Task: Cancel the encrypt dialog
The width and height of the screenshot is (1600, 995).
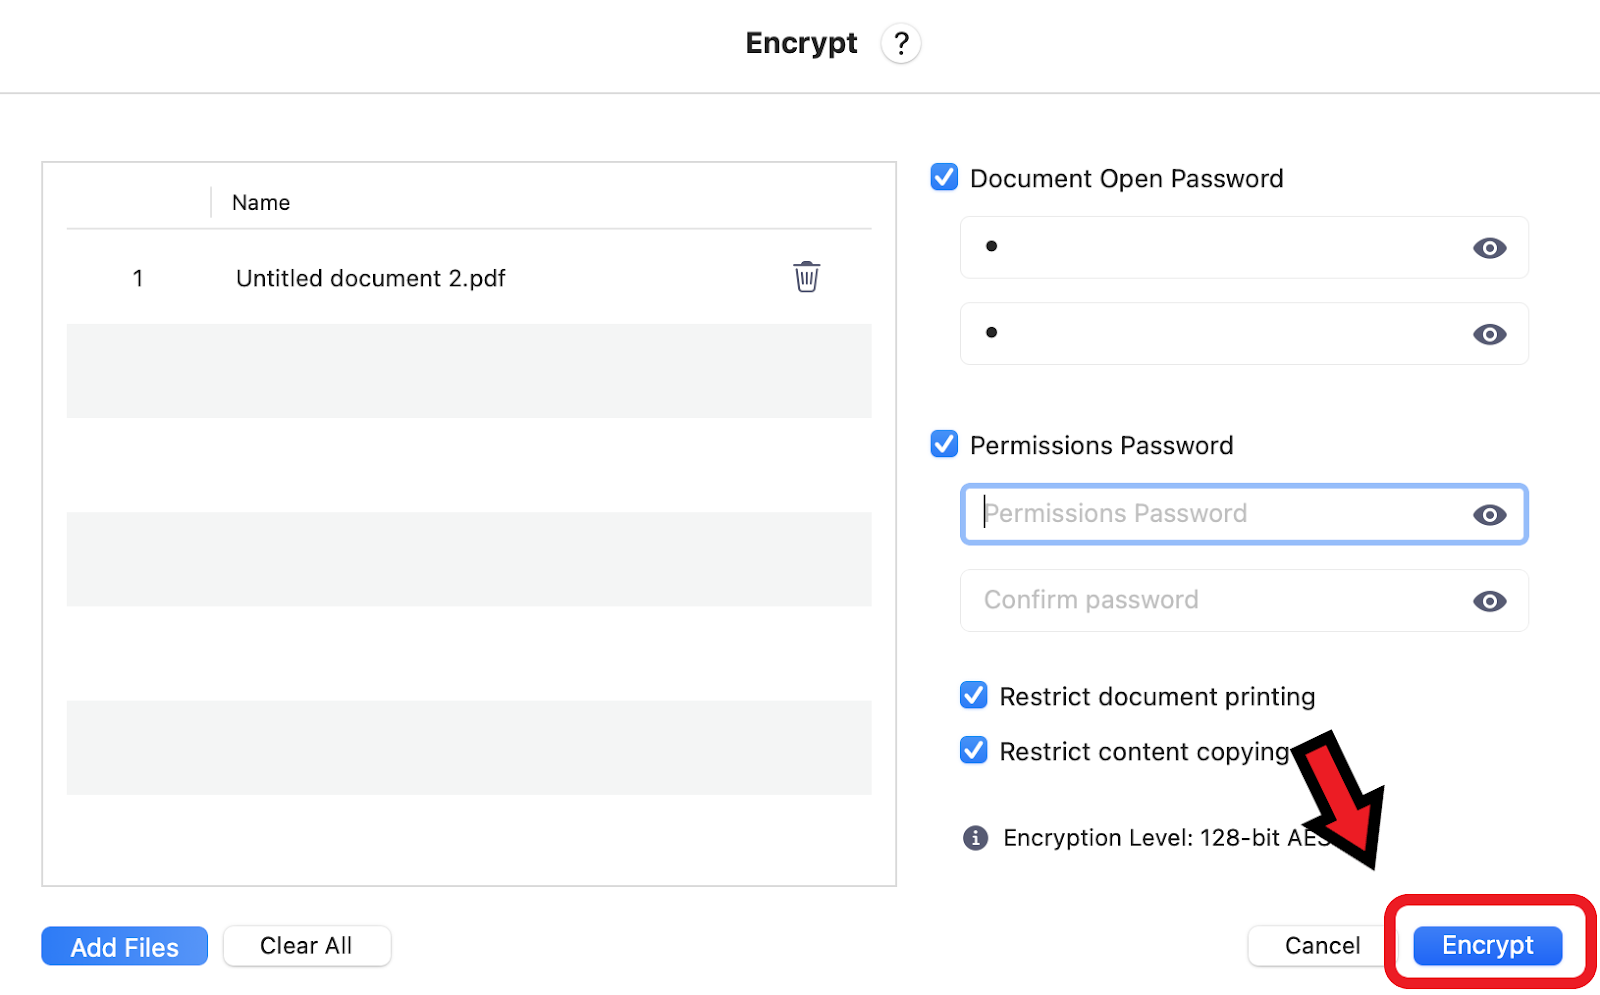Action: [x=1321, y=946]
